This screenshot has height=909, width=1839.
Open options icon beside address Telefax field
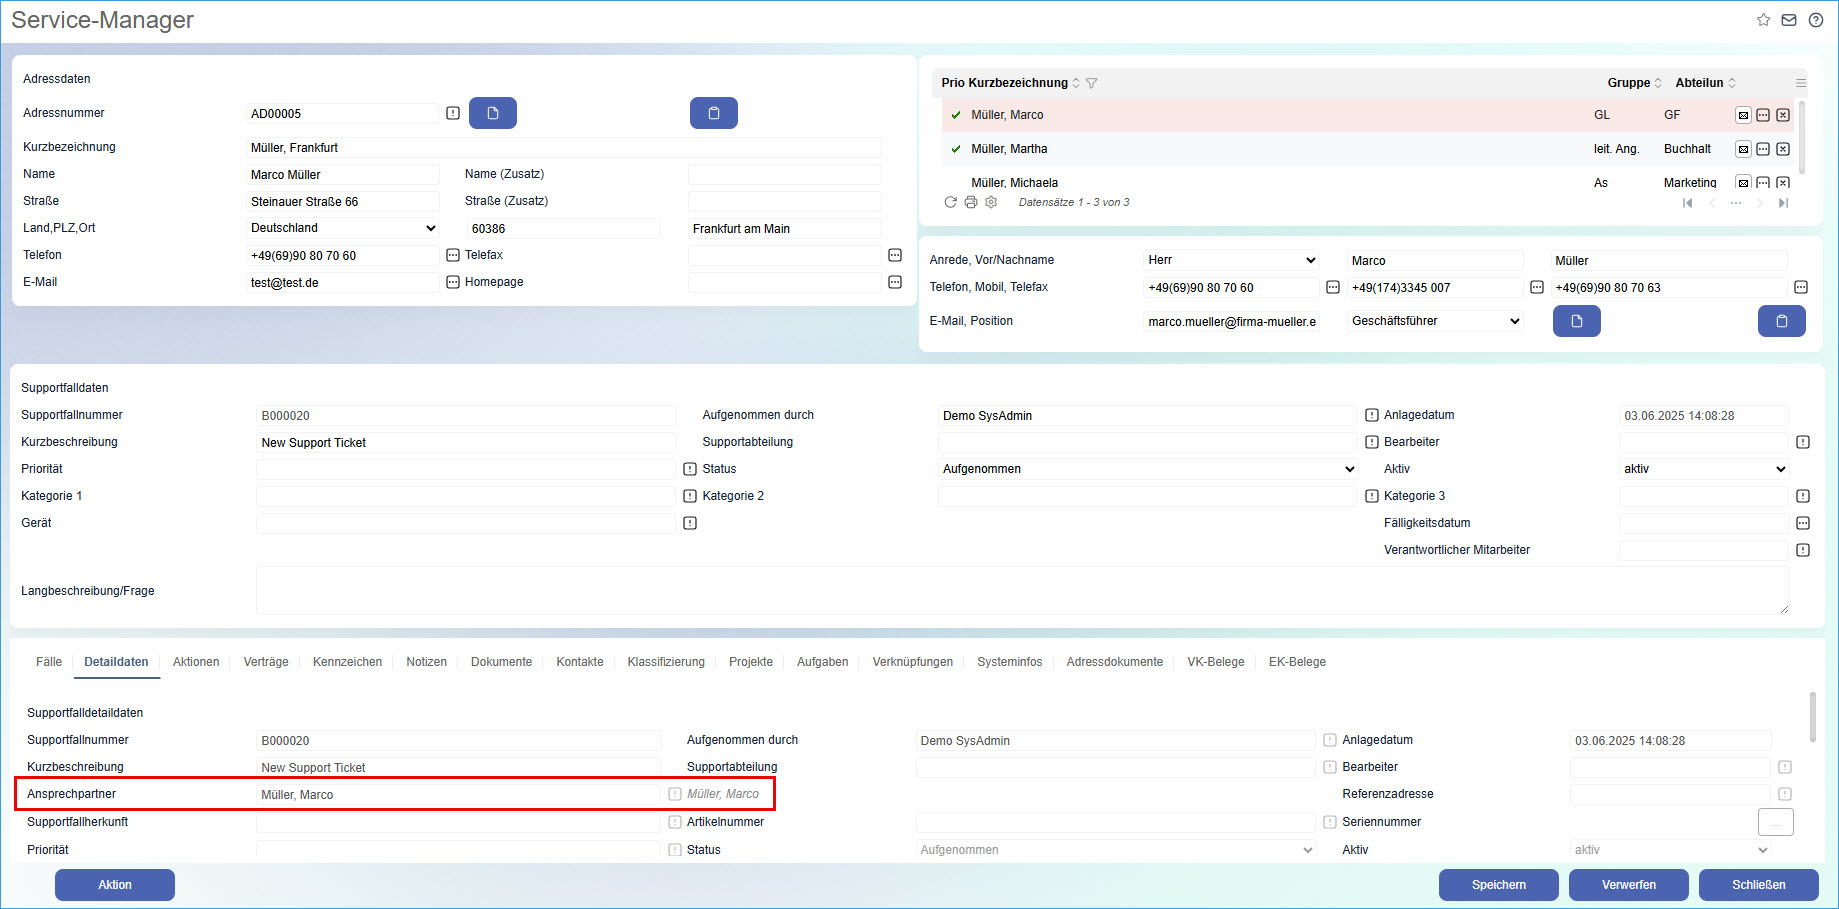895,255
